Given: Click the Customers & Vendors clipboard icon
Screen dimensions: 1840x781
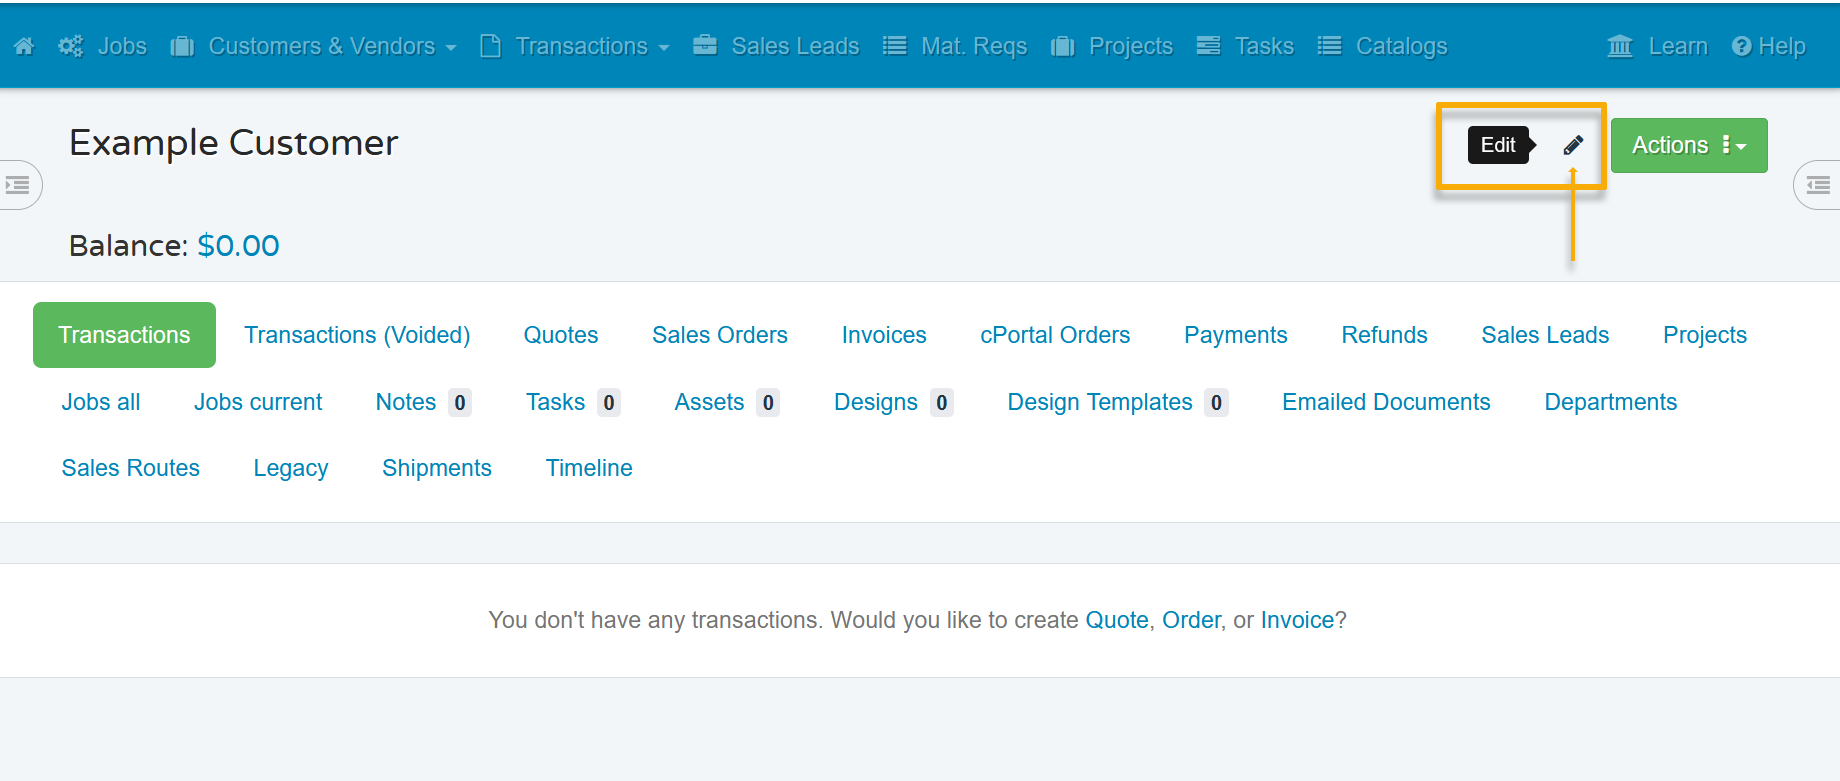Looking at the screenshot, I should pyautogui.click(x=182, y=46).
